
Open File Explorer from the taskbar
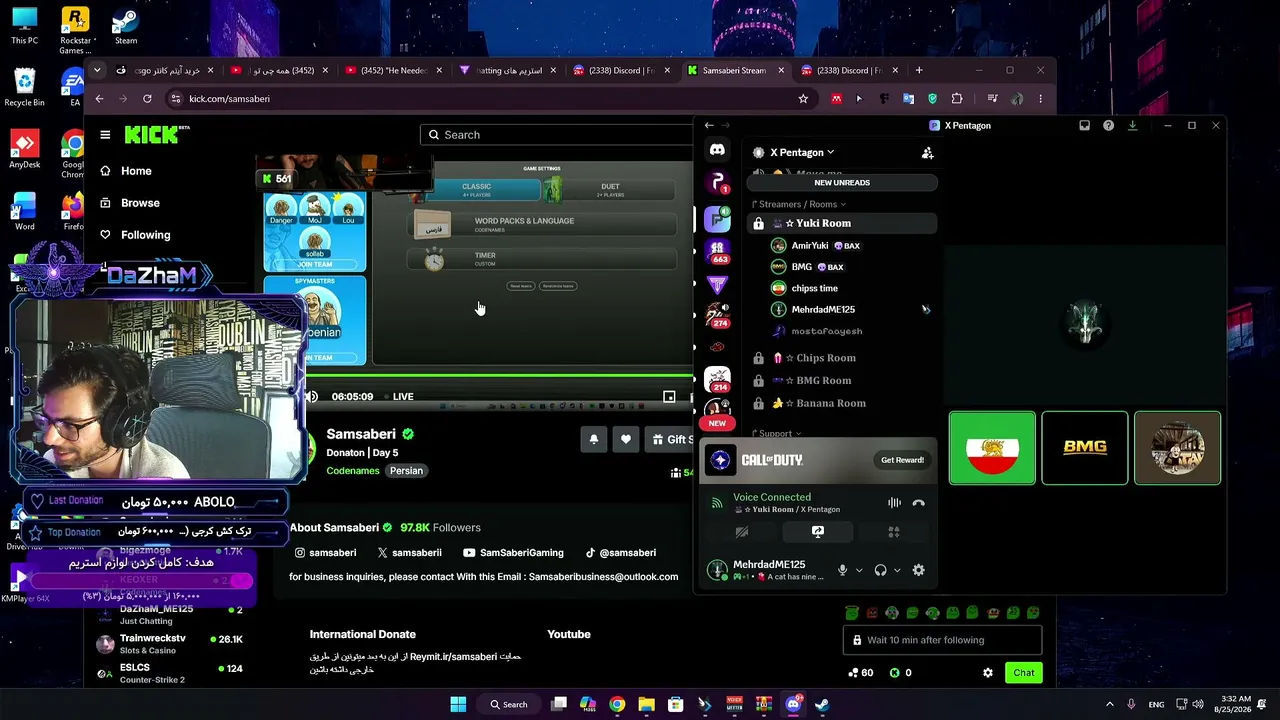tap(646, 704)
